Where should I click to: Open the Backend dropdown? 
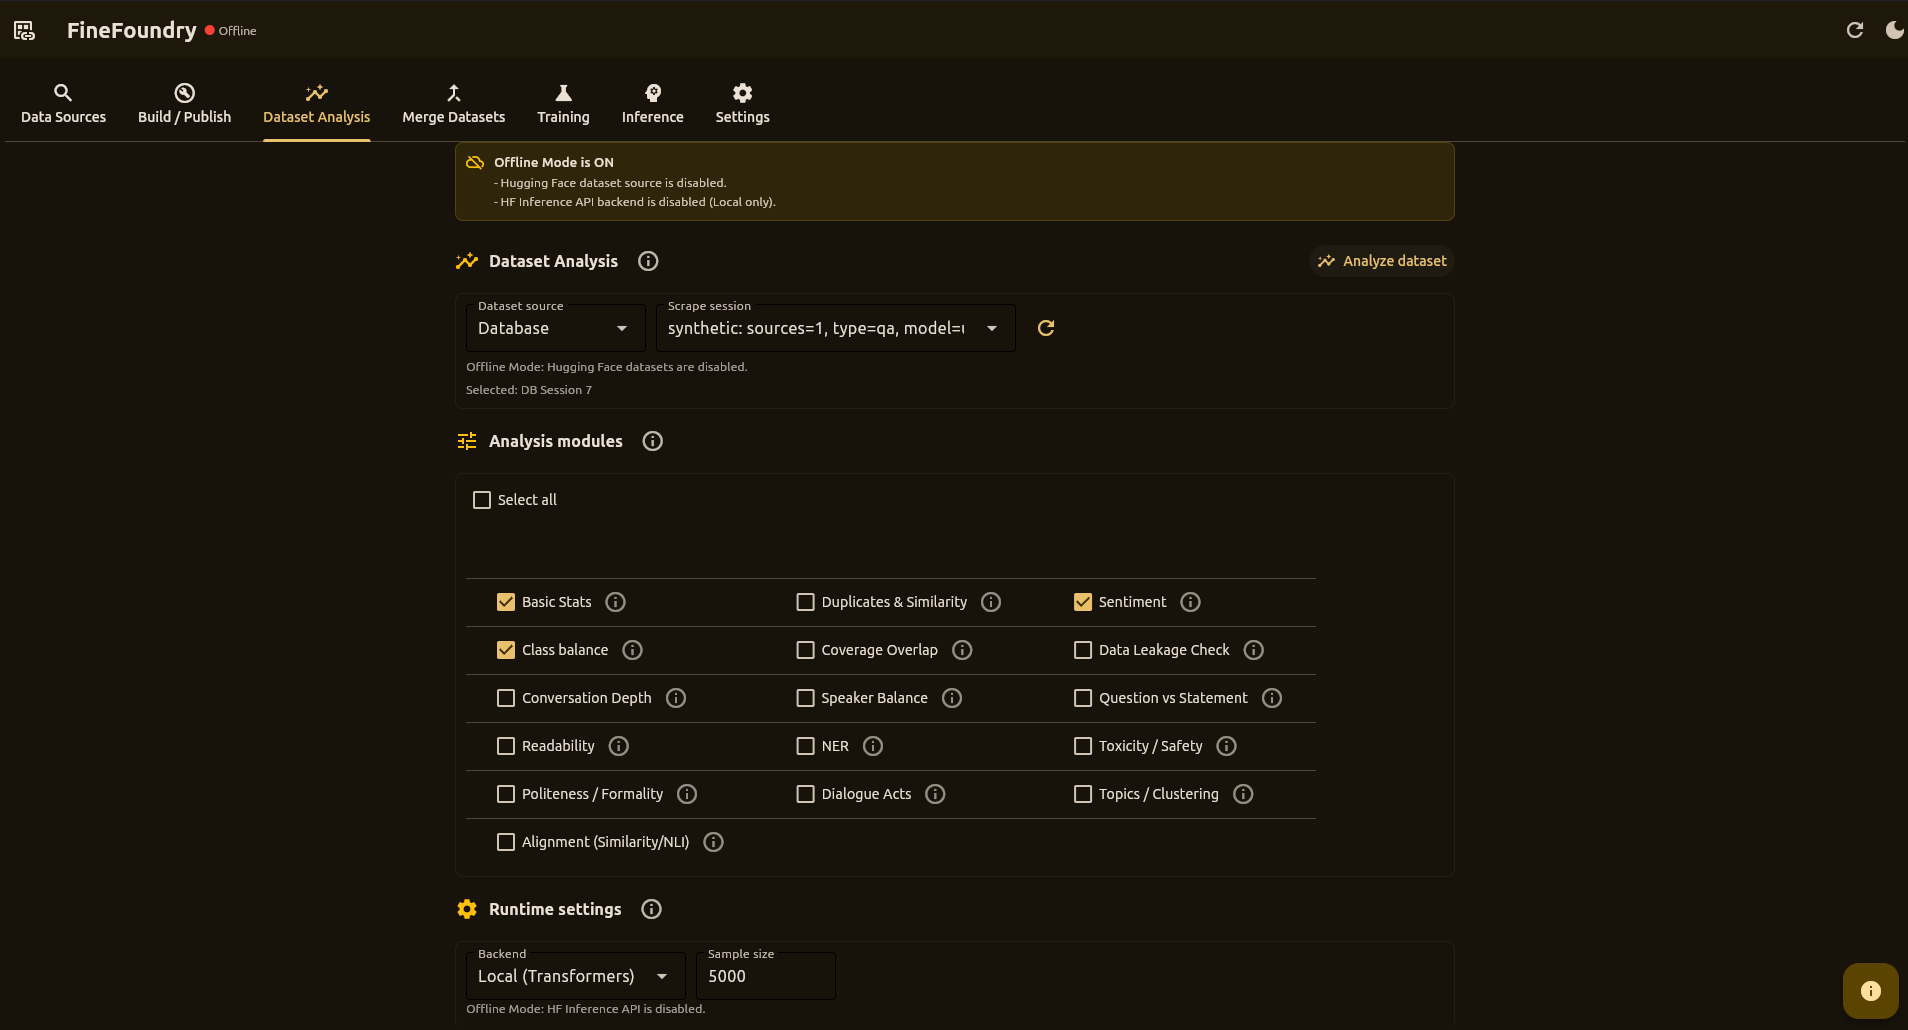[574, 975]
